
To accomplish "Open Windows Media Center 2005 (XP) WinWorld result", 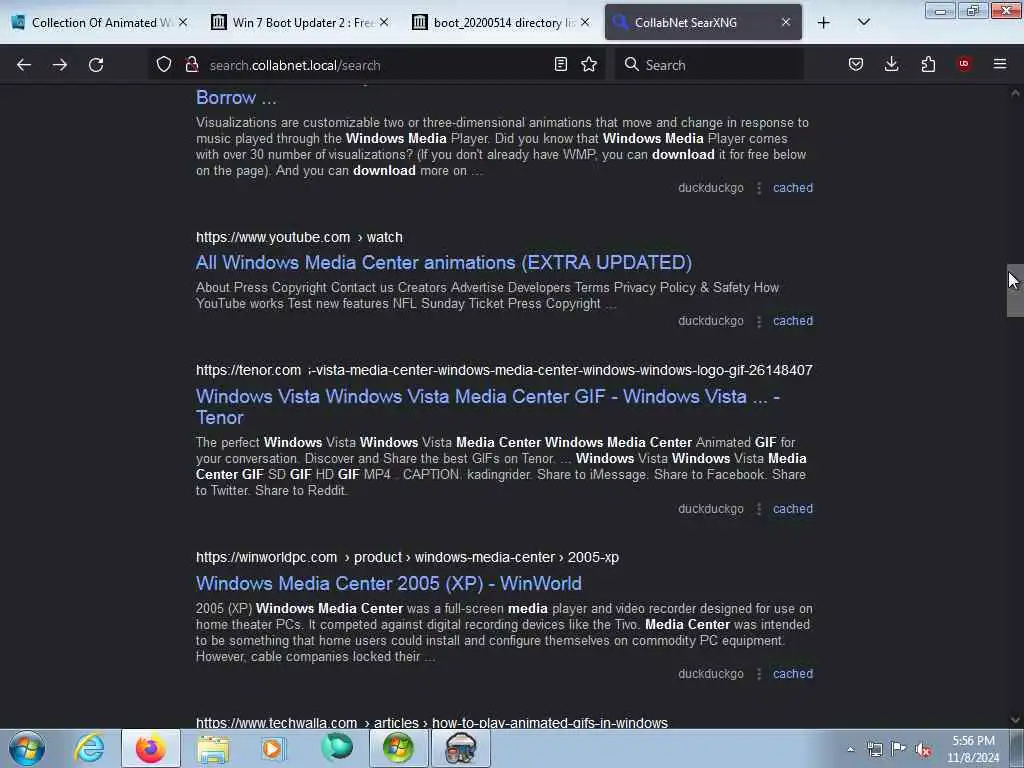I will [389, 583].
